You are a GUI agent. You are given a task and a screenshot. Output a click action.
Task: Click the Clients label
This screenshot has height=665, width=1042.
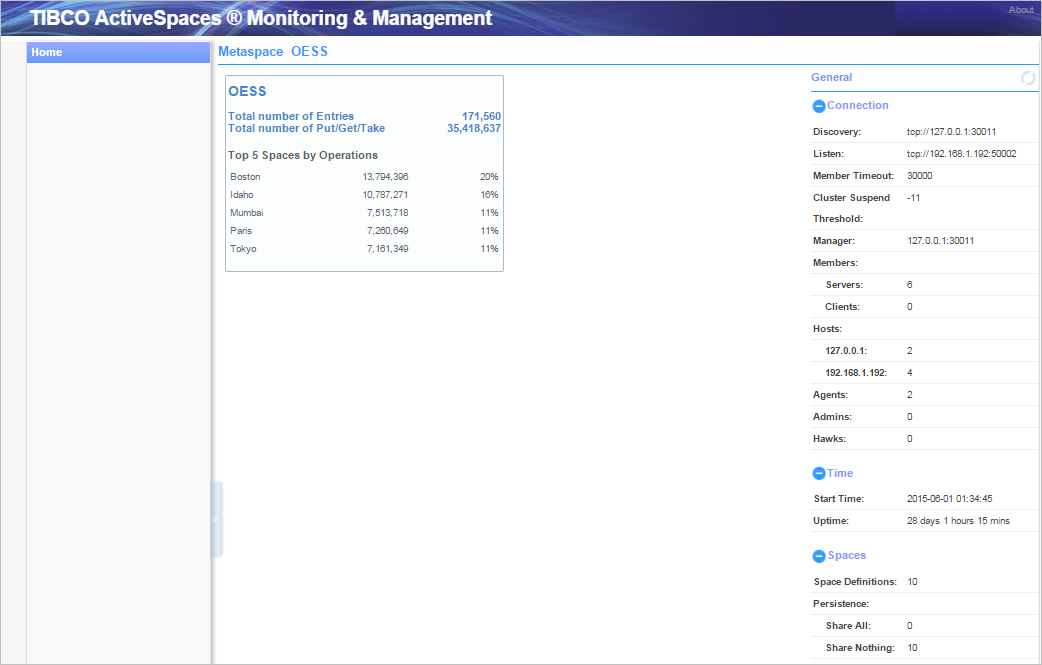pos(843,307)
